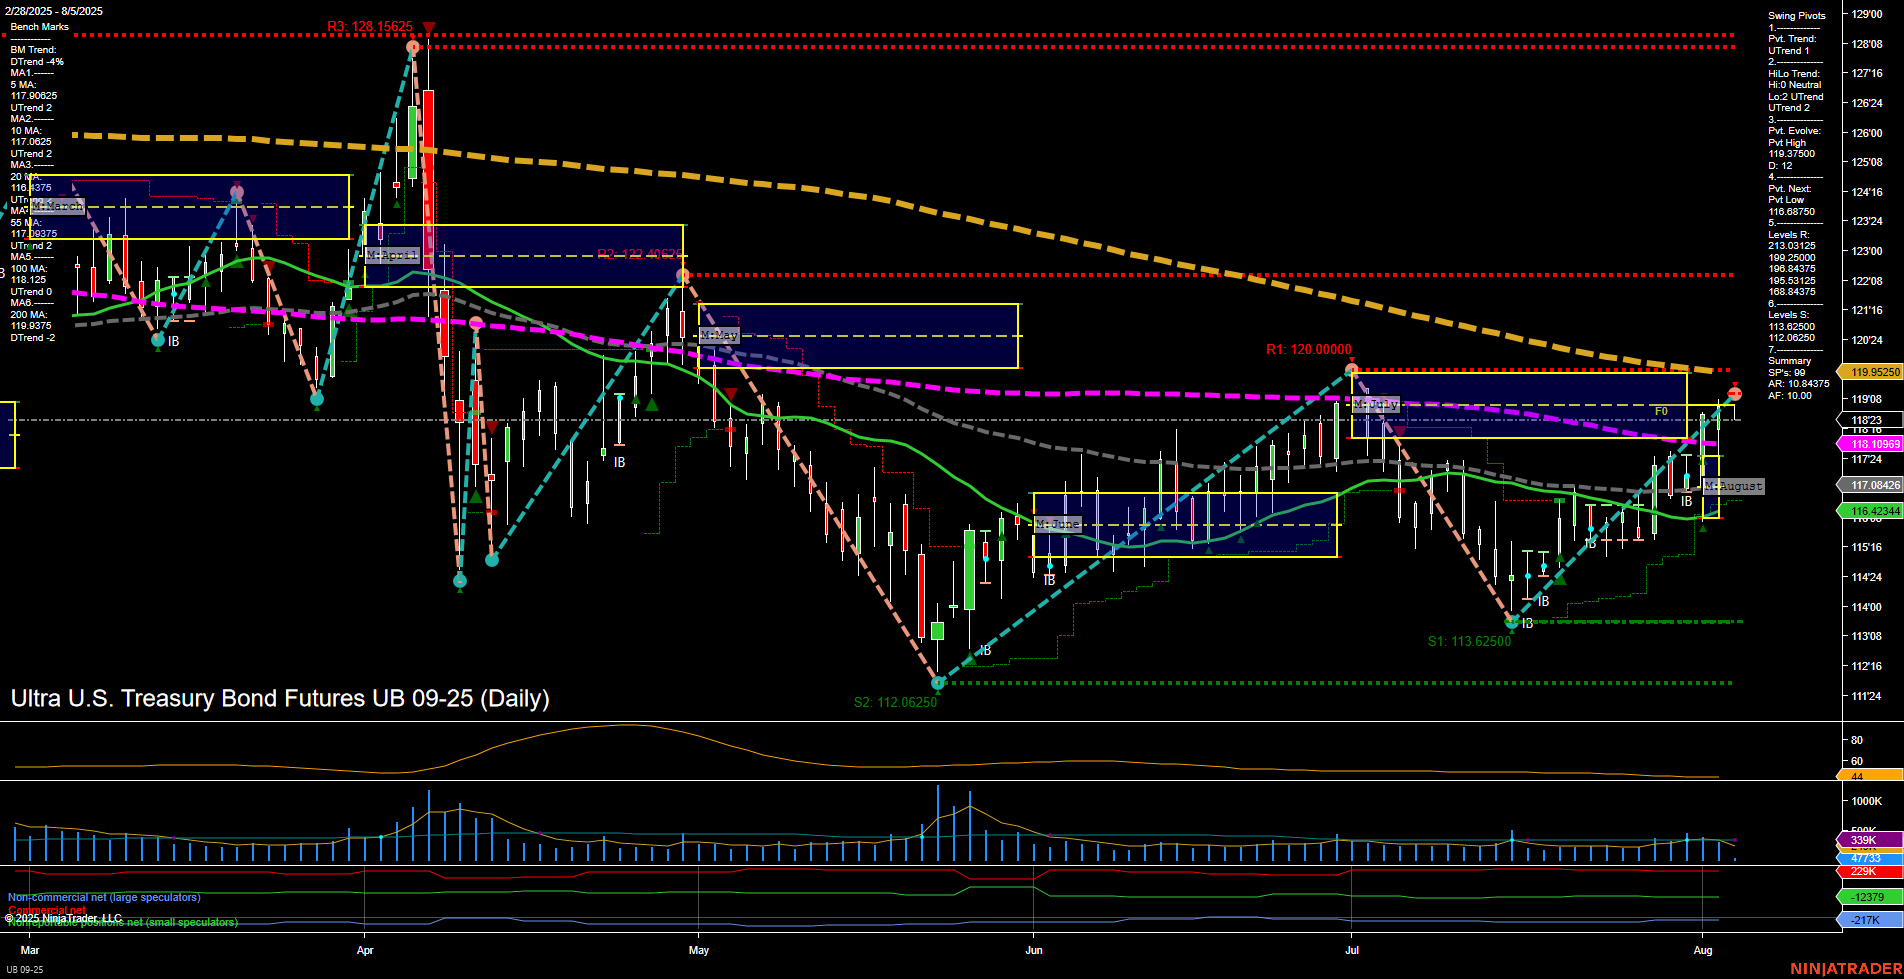Click the pink circle marker at March high

tap(237, 190)
